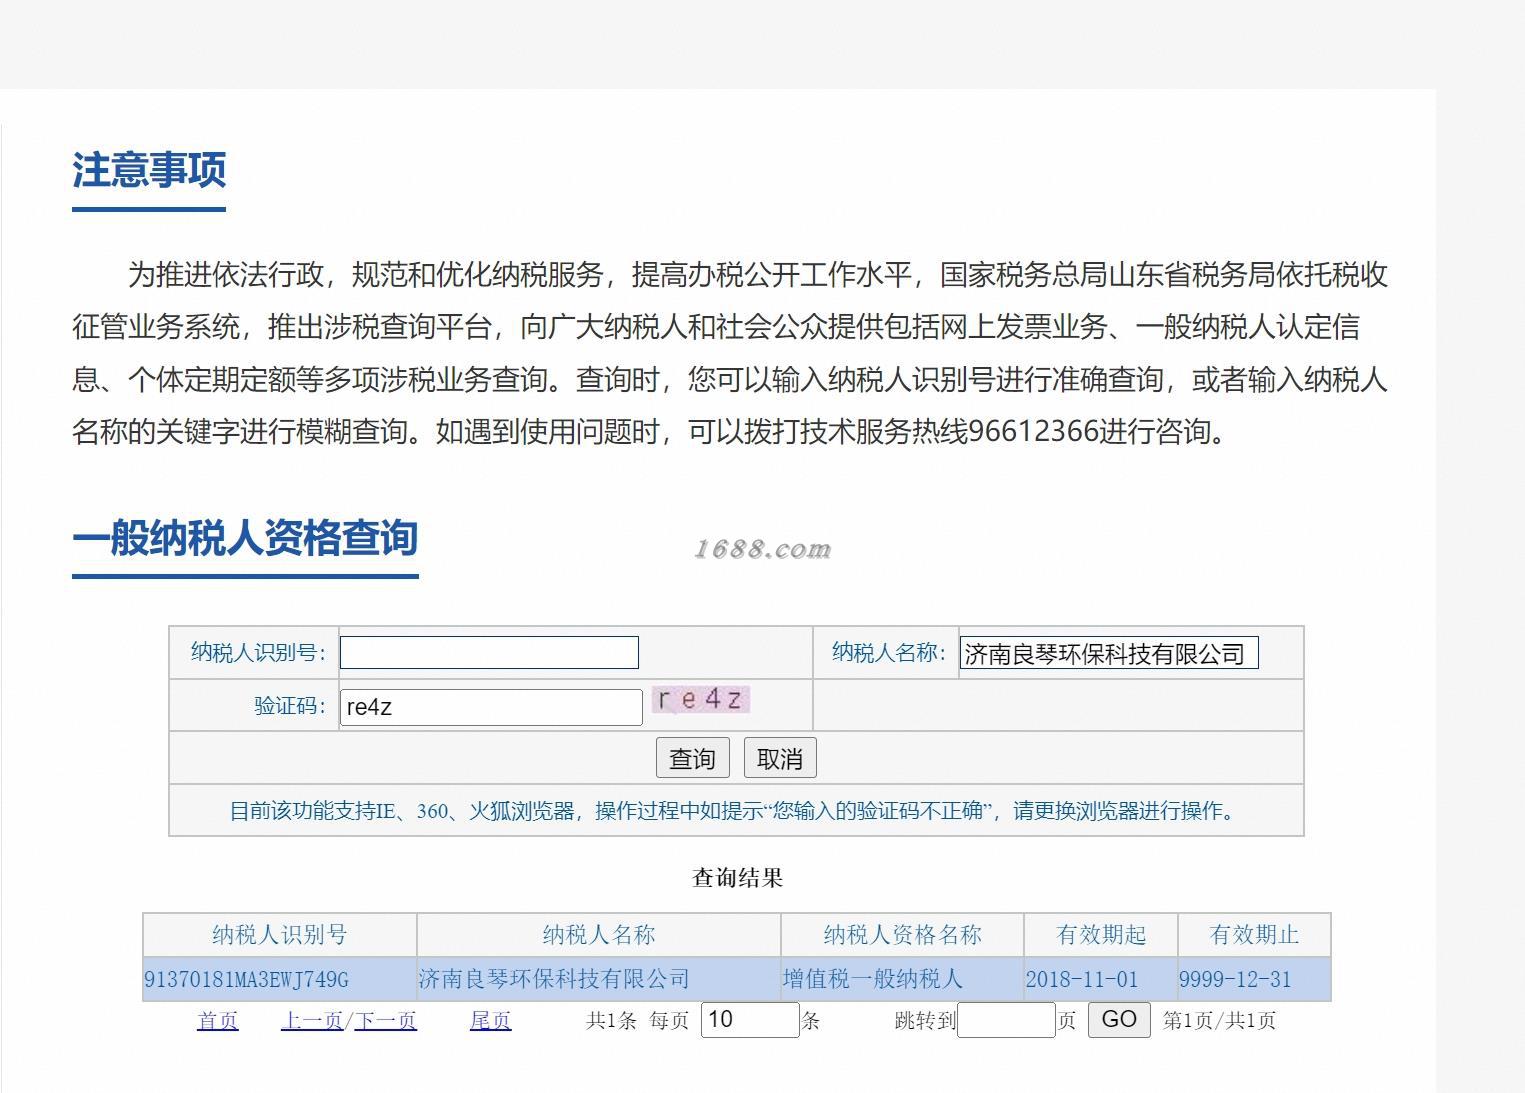Screen dimensions: 1525x1093
Task: Select taxpayer ID 91370181MA3EWJ749G cell
Action: [280, 979]
